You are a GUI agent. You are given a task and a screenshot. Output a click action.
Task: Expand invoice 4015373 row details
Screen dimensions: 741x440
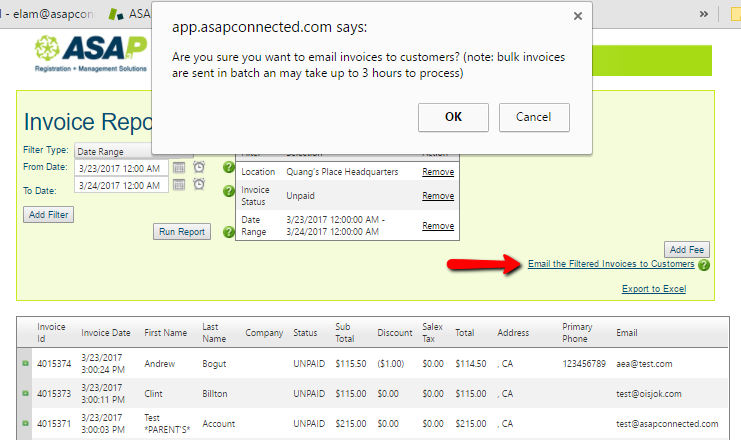pyautogui.click(x=25, y=393)
